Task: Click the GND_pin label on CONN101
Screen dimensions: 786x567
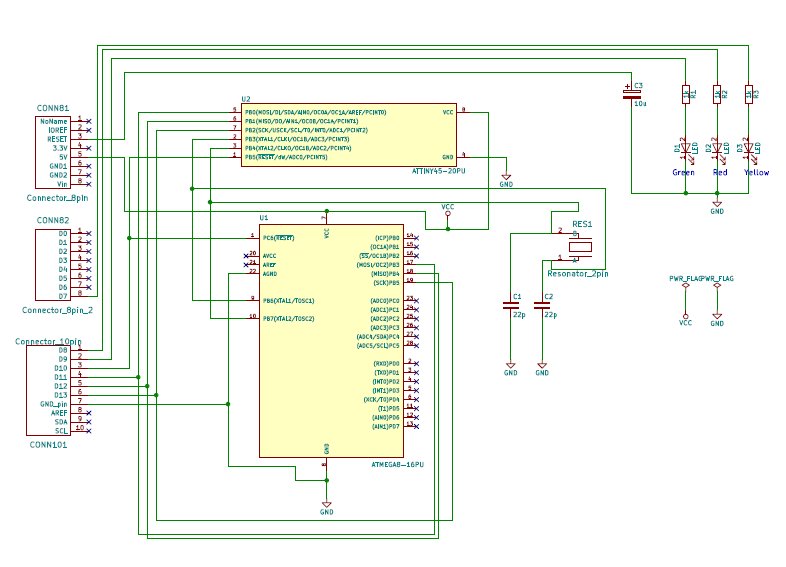Action: (54, 404)
